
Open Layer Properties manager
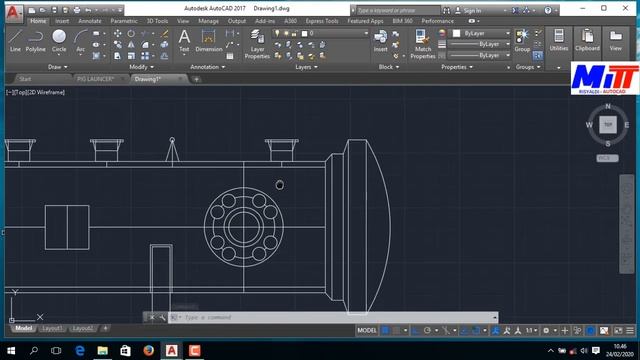pyautogui.click(x=257, y=44)
